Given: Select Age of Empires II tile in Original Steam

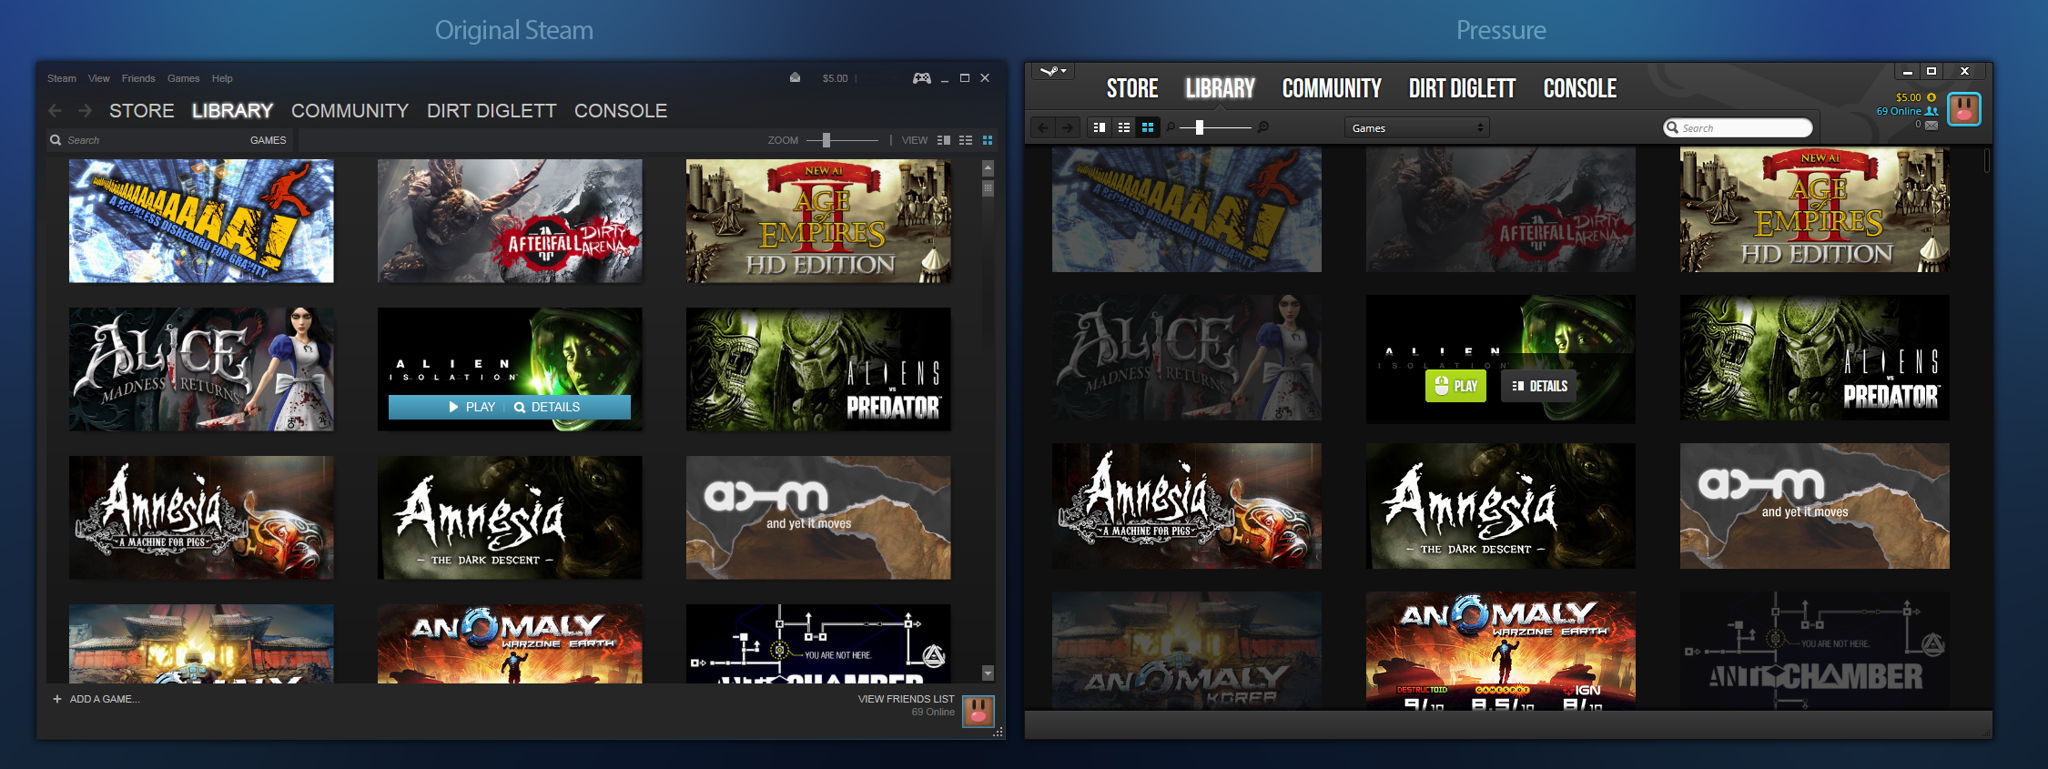Looking at the screenshot, I should 818,221.
